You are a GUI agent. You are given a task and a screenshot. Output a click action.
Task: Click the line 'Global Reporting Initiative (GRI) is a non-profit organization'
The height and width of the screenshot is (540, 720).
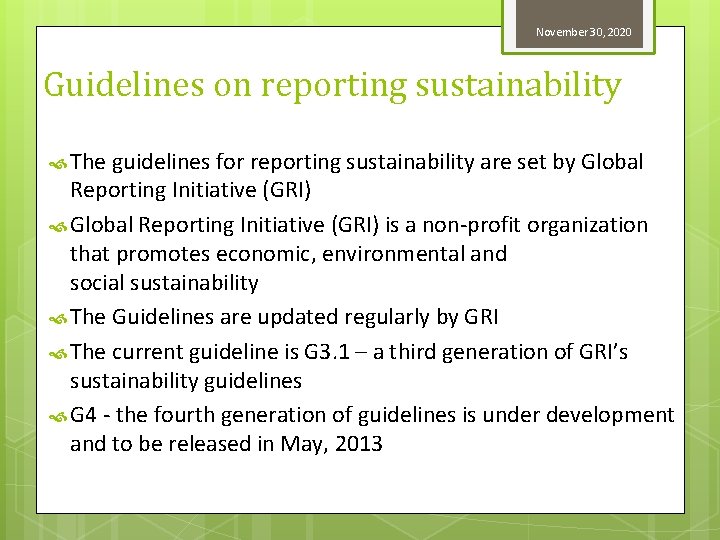point(359,226)
